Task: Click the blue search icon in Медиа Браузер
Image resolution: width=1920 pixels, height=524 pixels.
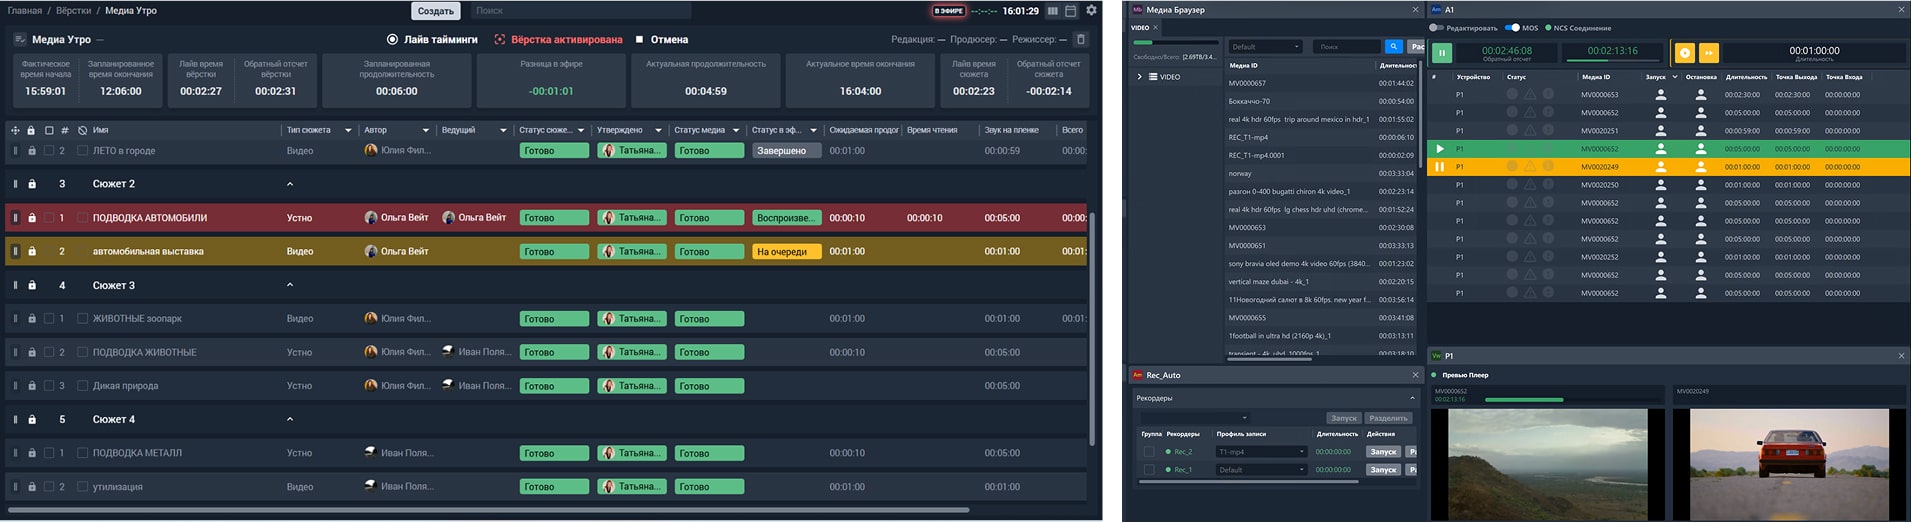Action: coord(1393,46)
